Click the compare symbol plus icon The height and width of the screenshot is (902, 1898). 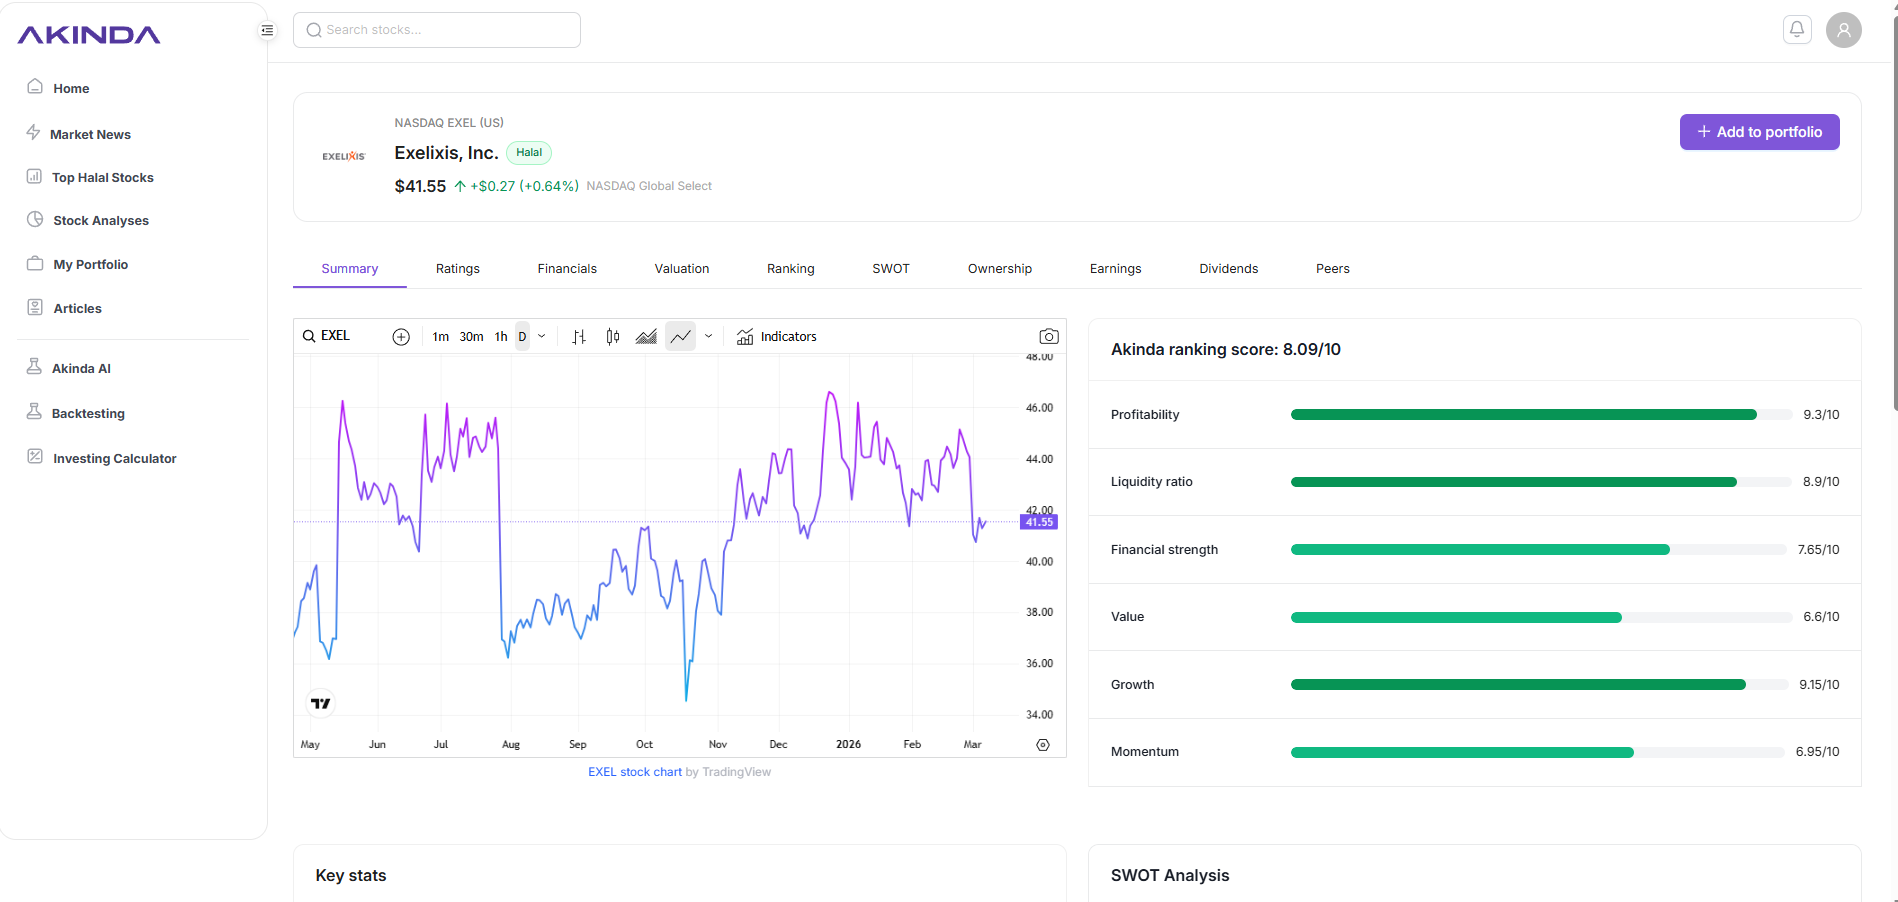point(401,336)
